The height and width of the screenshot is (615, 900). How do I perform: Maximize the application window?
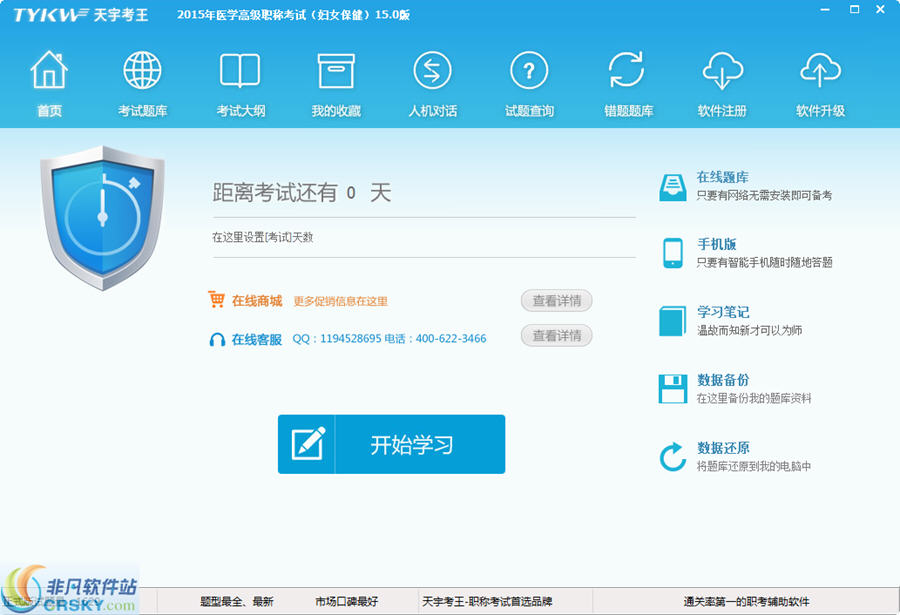[x=855, y=9]
